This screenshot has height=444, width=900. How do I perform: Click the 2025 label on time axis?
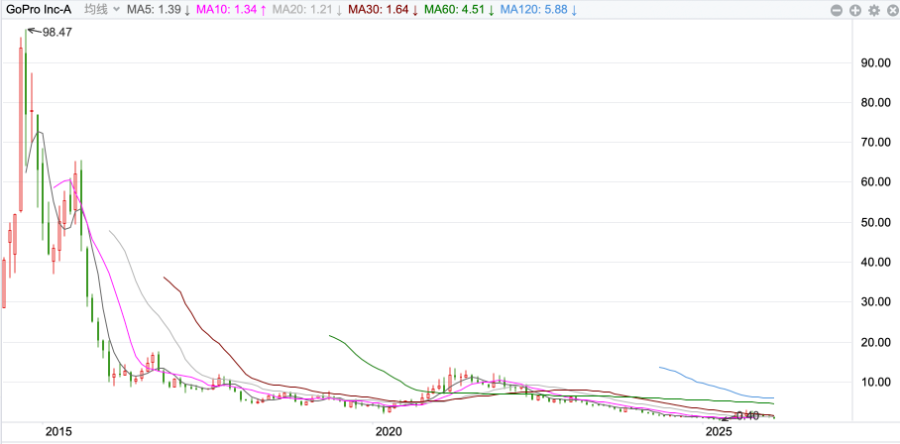(x=717, y=432)
